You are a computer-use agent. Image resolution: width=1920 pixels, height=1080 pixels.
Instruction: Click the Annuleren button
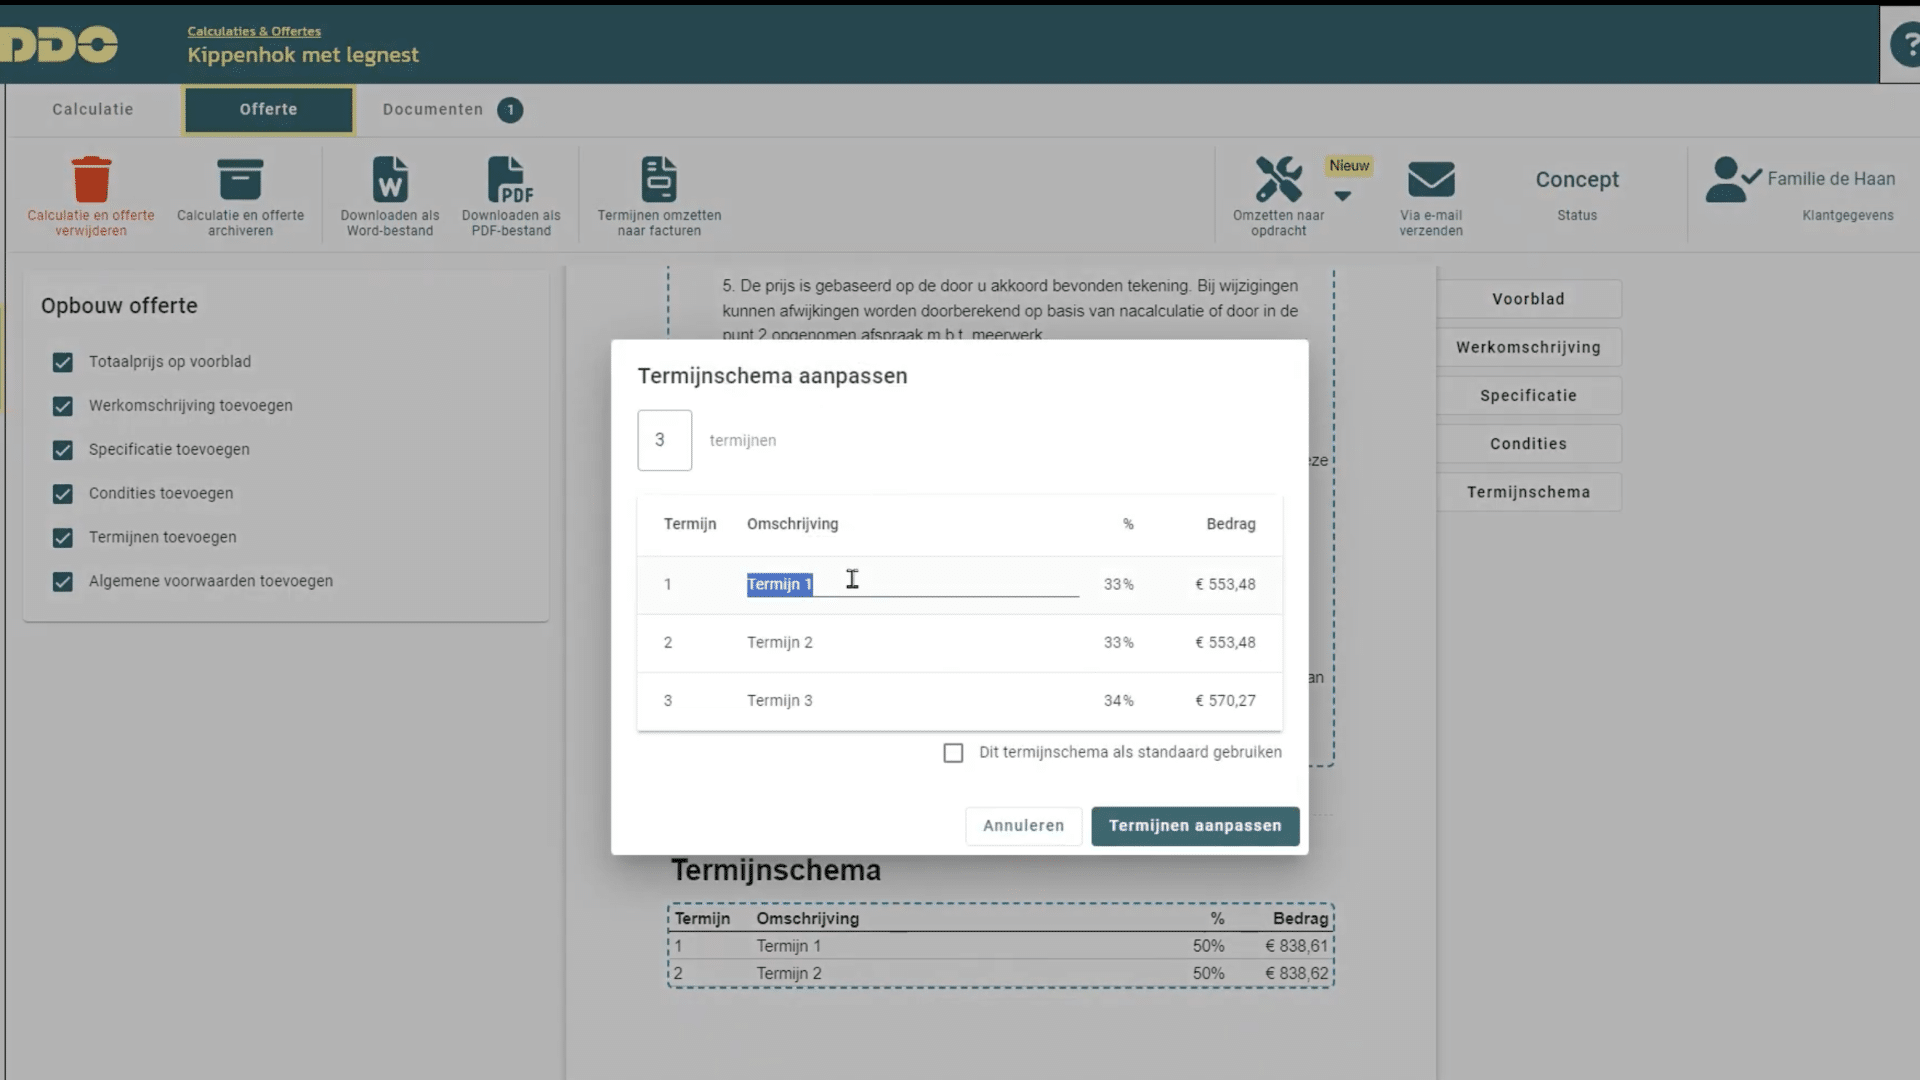[1023, 826]
